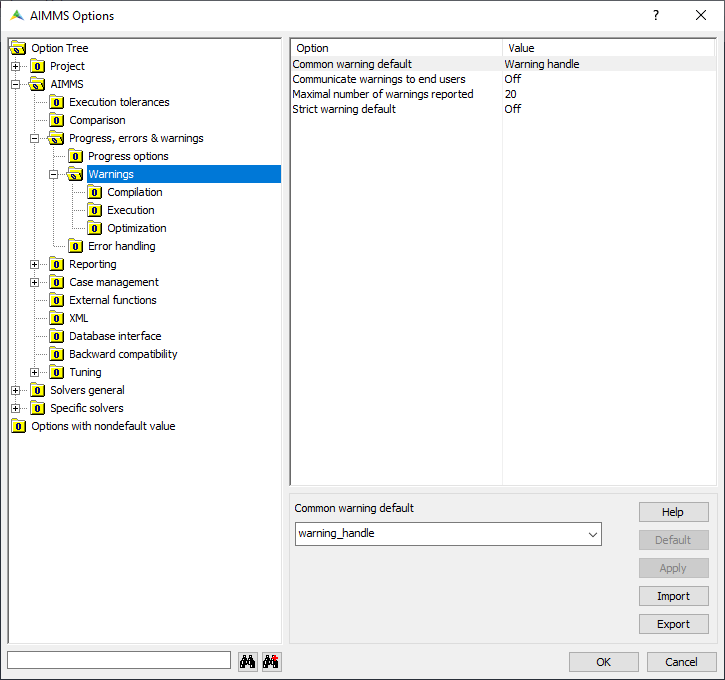Viewport: 725px width, 680px height.
Task: Select the Database interface tree item label
Action: tap(115, 337)
